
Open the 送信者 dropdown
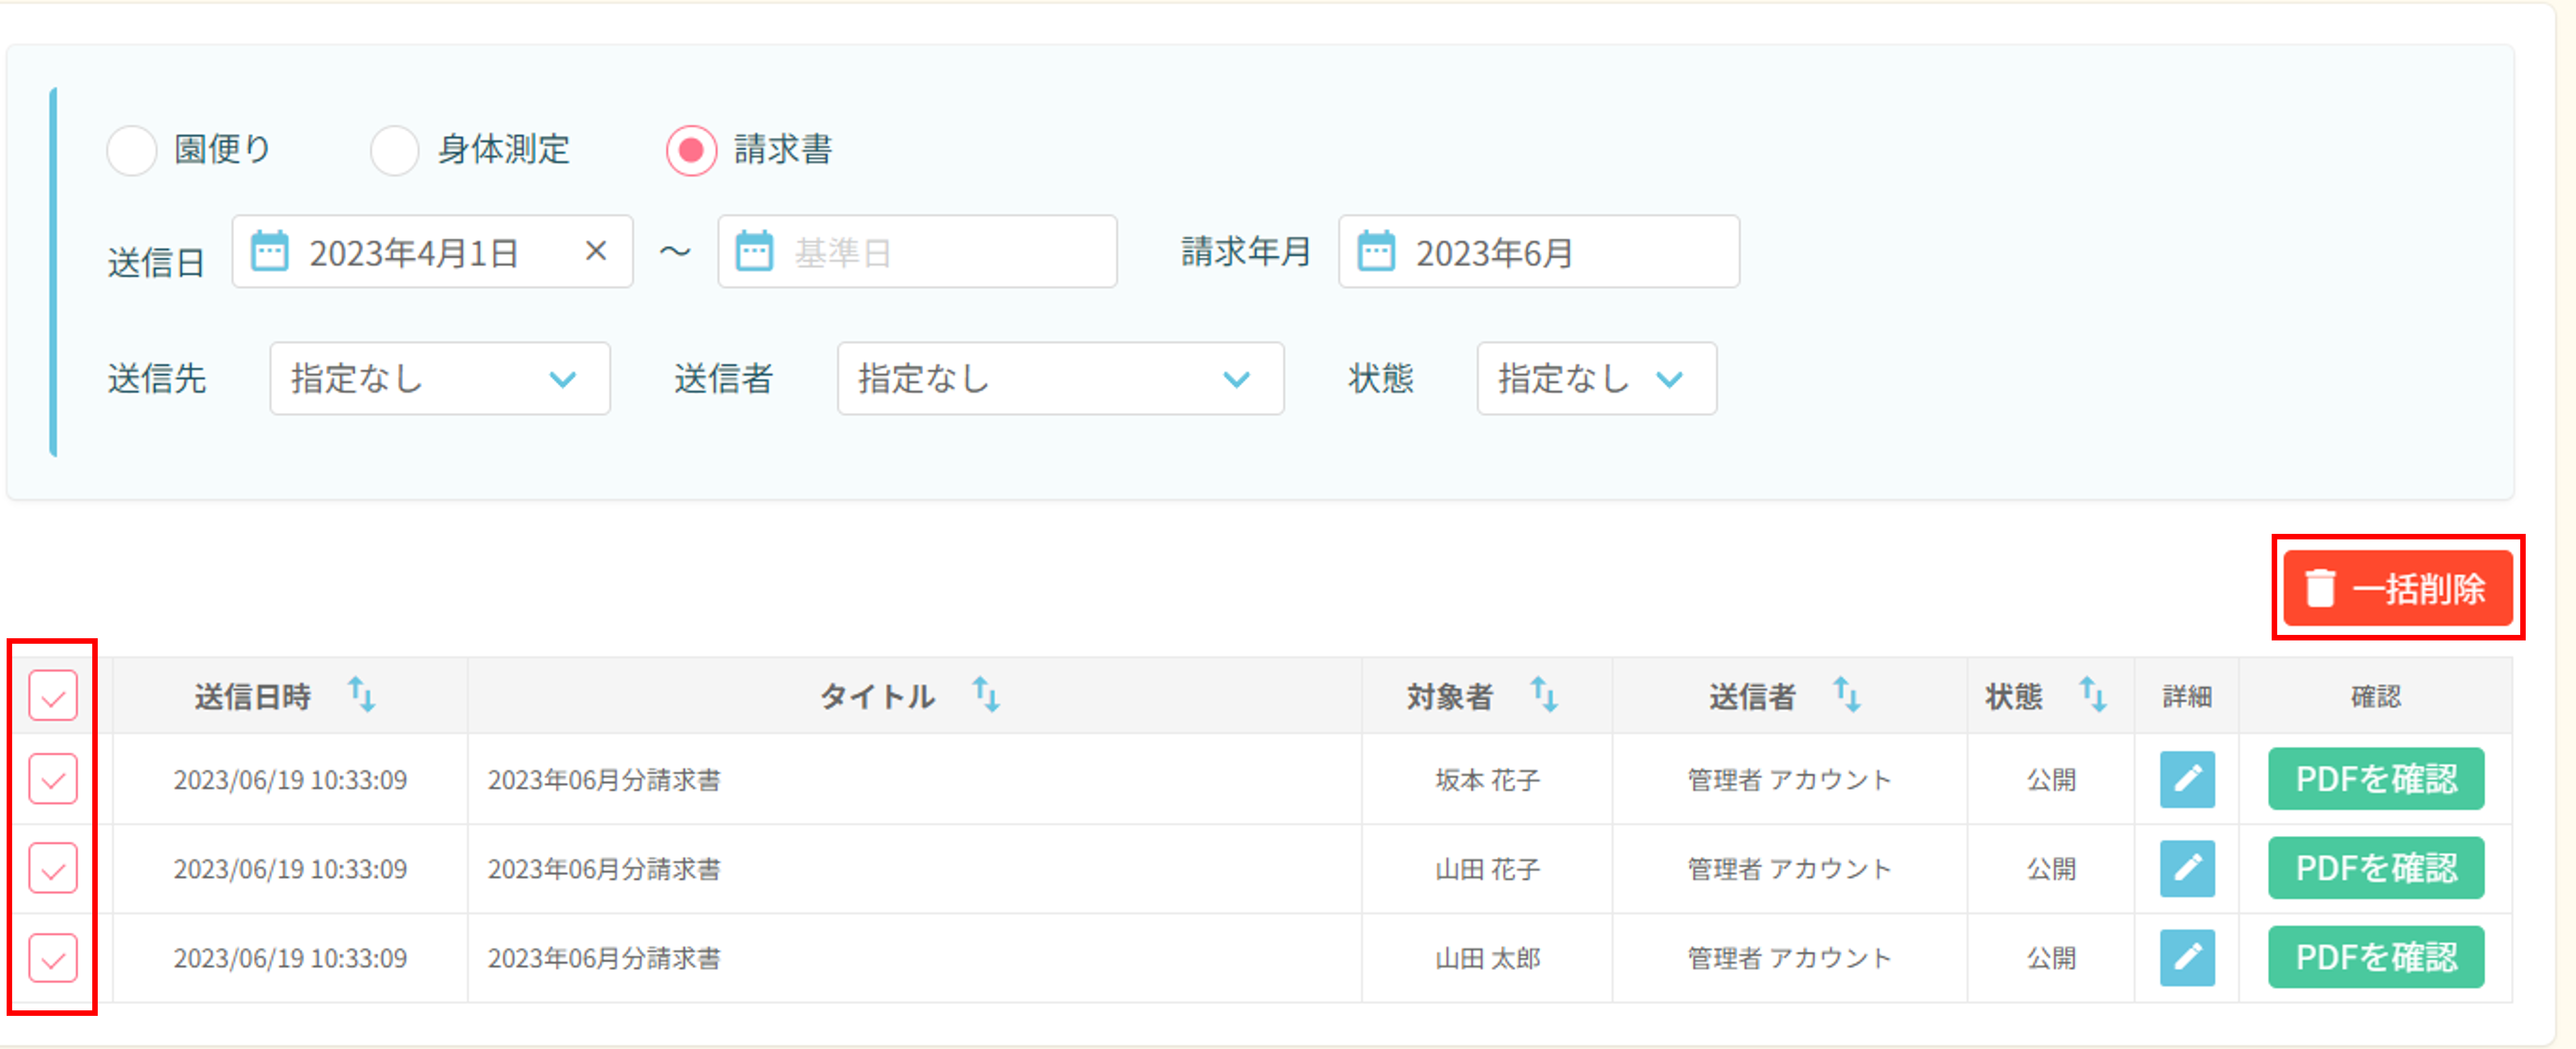point(1060,379)
